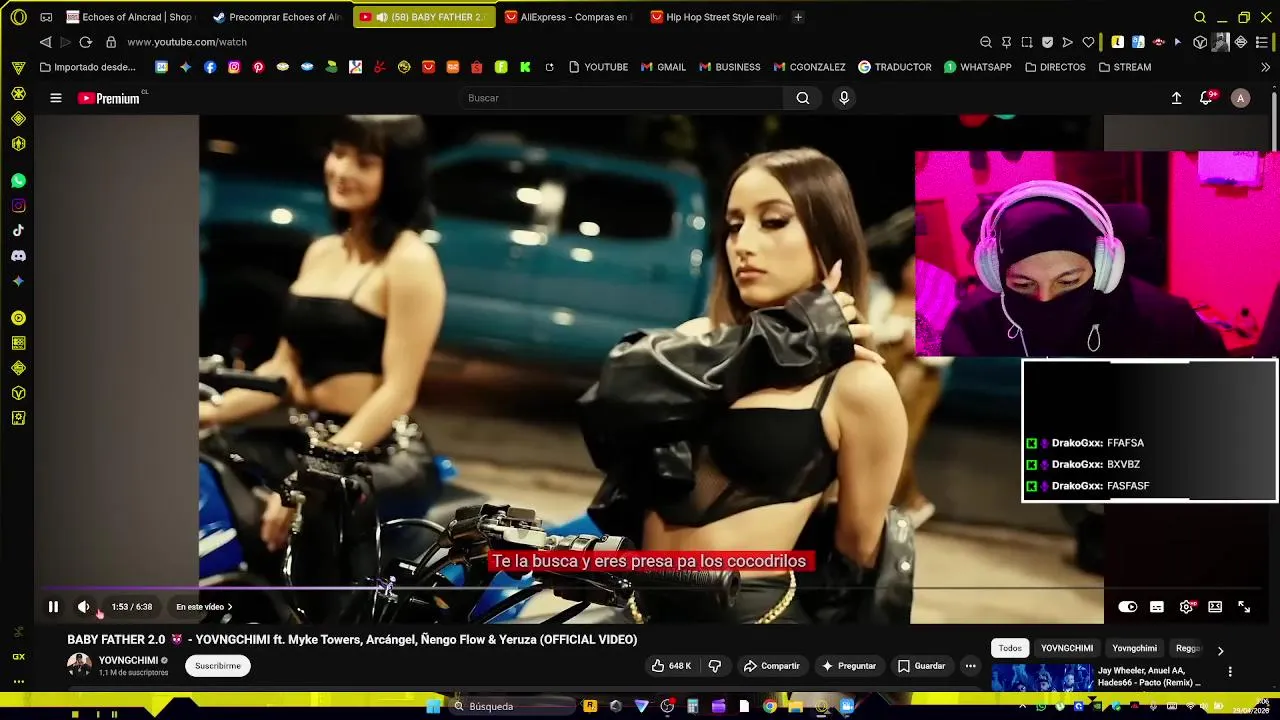The height and width of the screenshot is (720, 1280).
Task: Reload the page with refresh icon
Action: 86,42
